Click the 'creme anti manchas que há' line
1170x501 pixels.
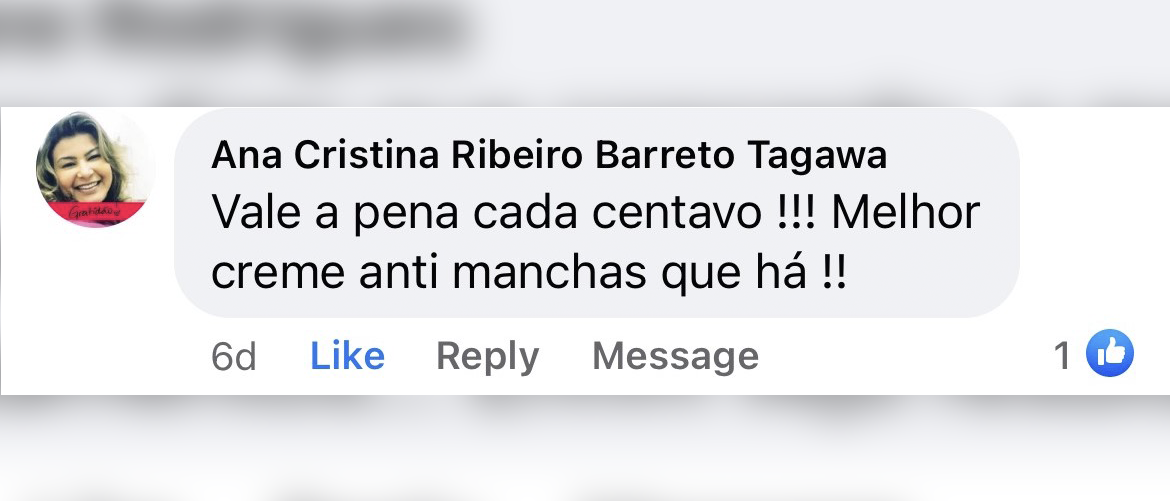click(510, 273)
